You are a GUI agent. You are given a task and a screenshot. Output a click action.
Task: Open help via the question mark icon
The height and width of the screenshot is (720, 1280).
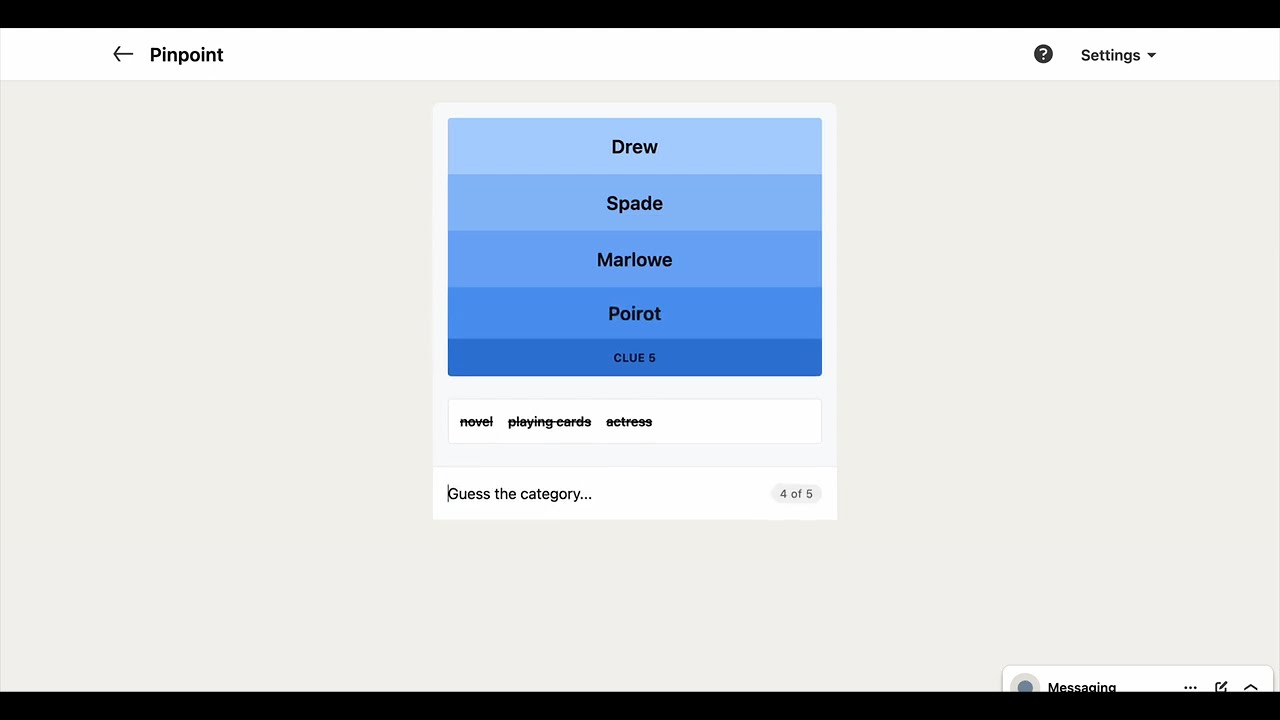pyautogui.click(x=1043, y=55)
